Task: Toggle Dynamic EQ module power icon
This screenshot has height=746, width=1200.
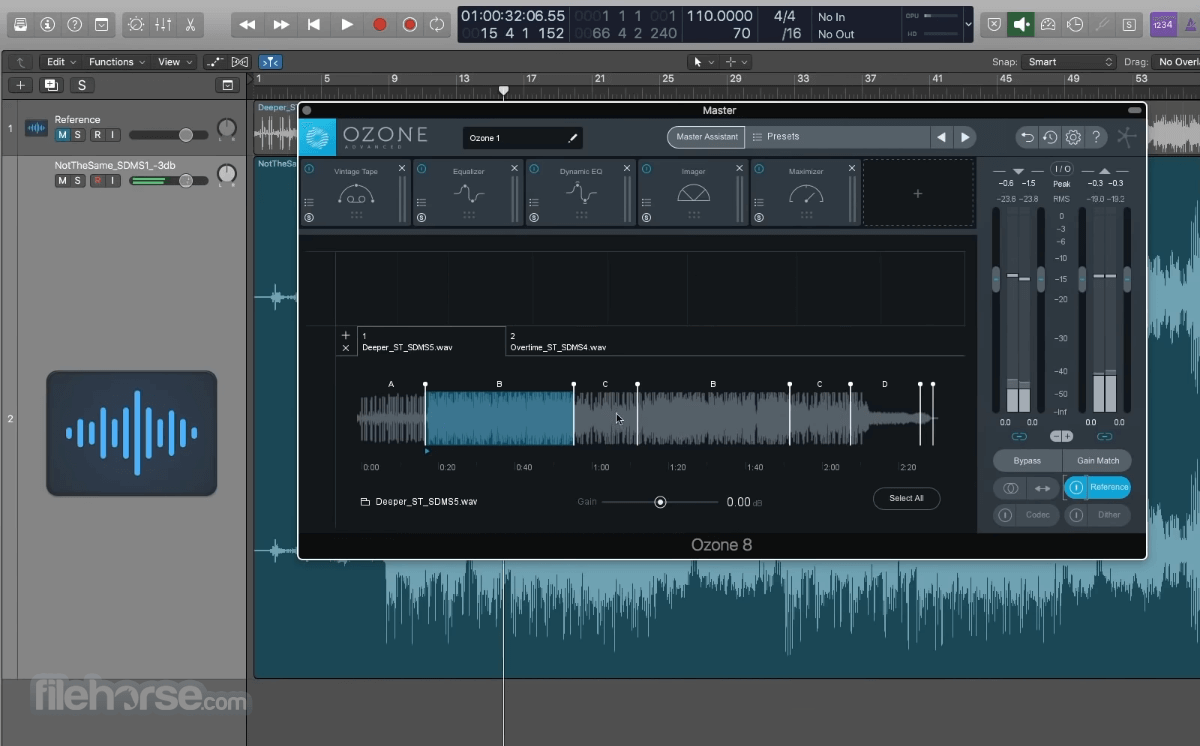Action: pos(533,168)
